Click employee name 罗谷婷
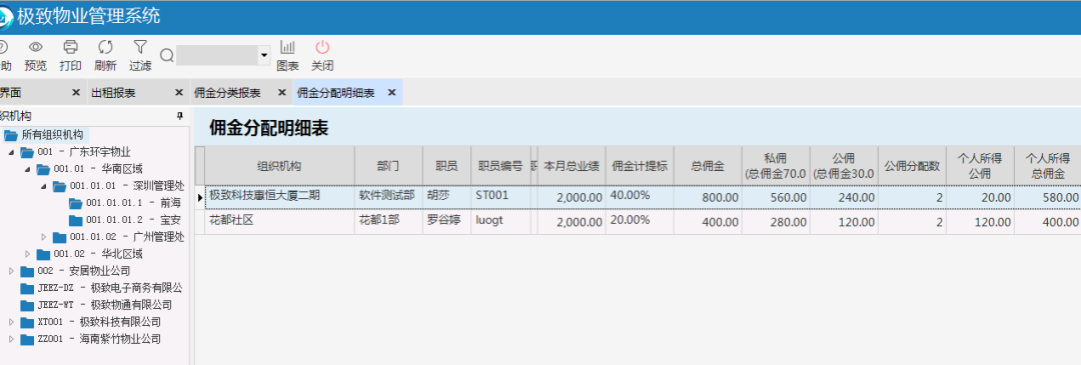 pos(446,221)
